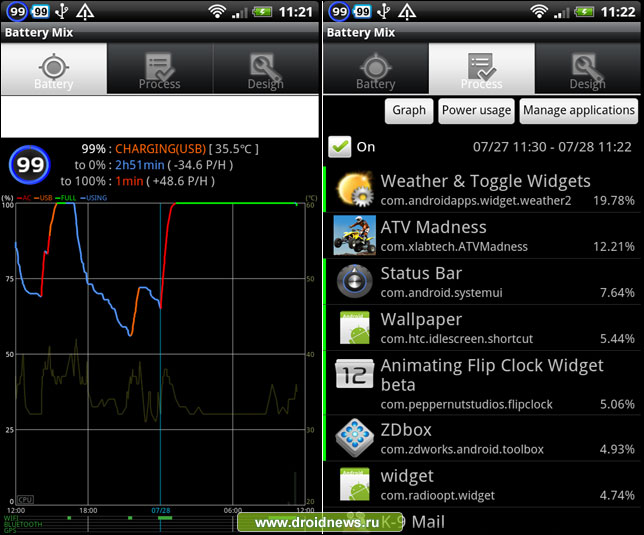
Task: Click the 06:00 time label on graph axis
Action: (233, 510)
